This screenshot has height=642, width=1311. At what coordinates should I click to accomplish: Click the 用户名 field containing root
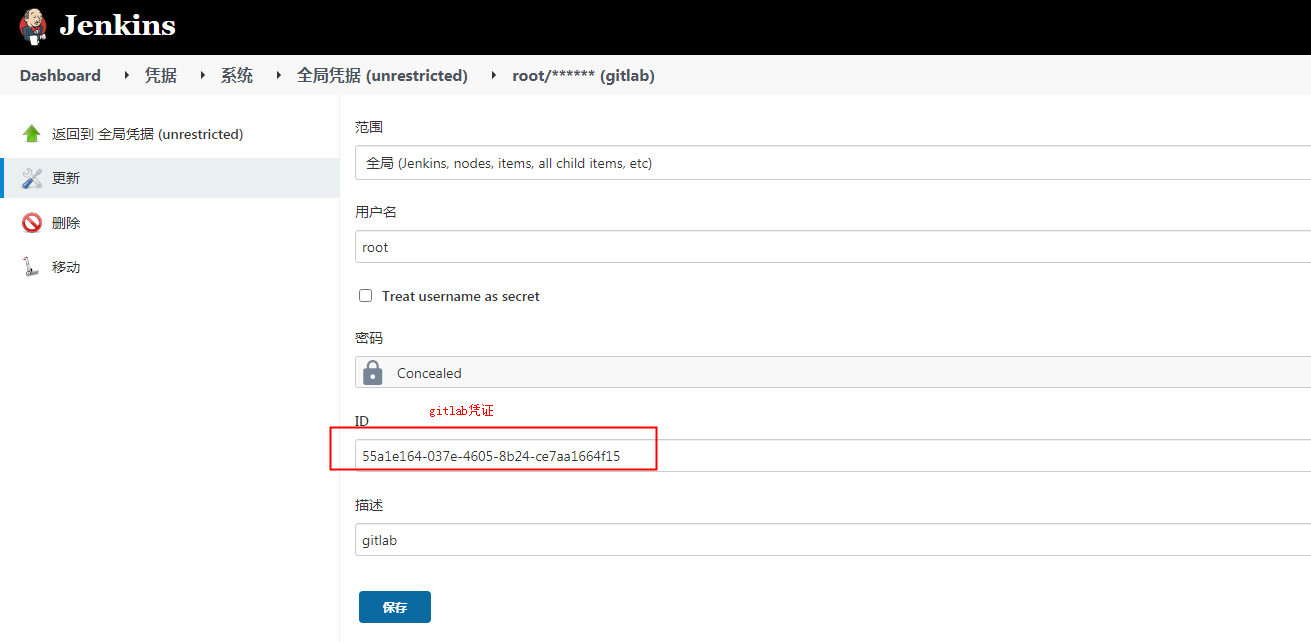coord(833,247)
